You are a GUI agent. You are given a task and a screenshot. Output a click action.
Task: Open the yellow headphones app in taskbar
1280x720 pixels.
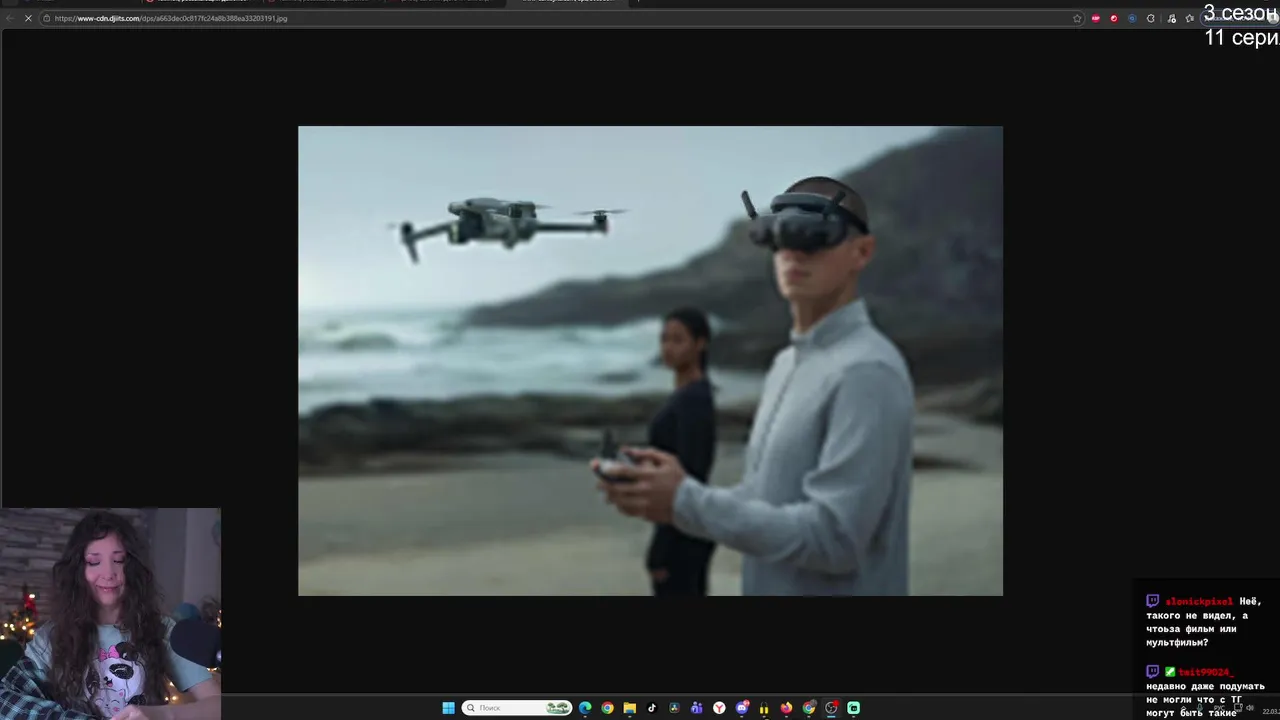764,708
